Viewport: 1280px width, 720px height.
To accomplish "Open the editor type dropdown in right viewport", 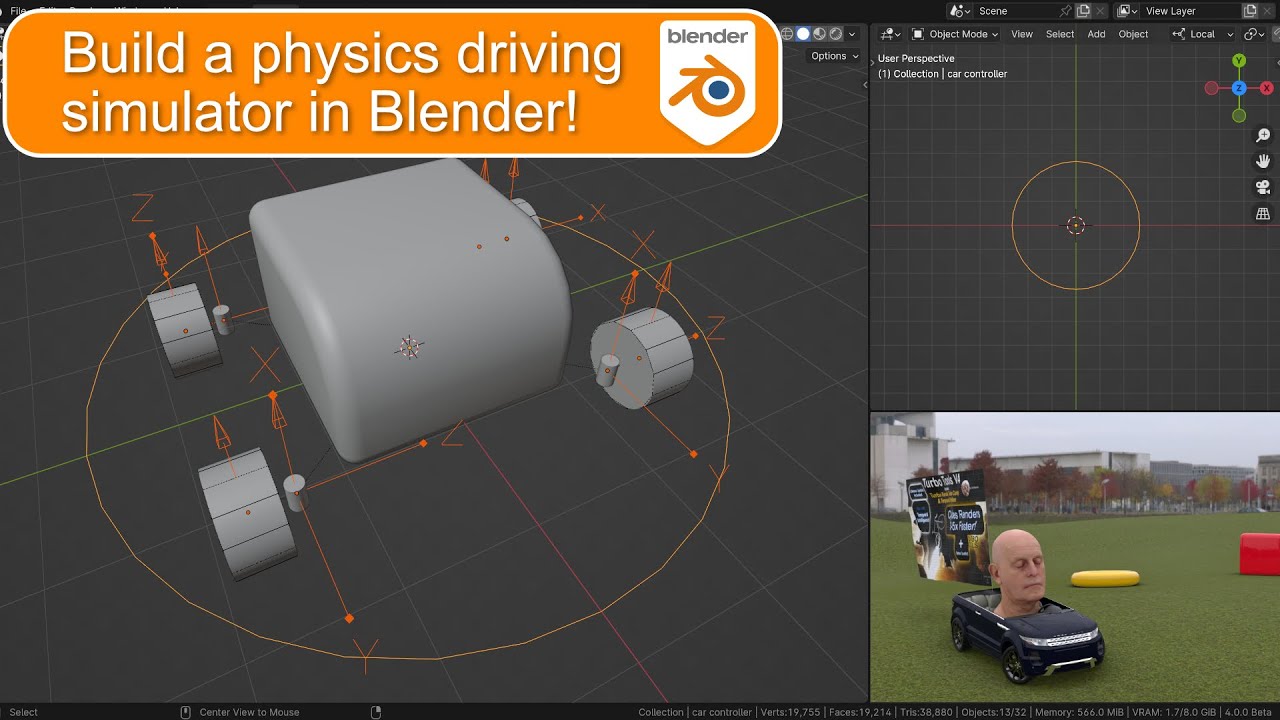I will [890, 34].
